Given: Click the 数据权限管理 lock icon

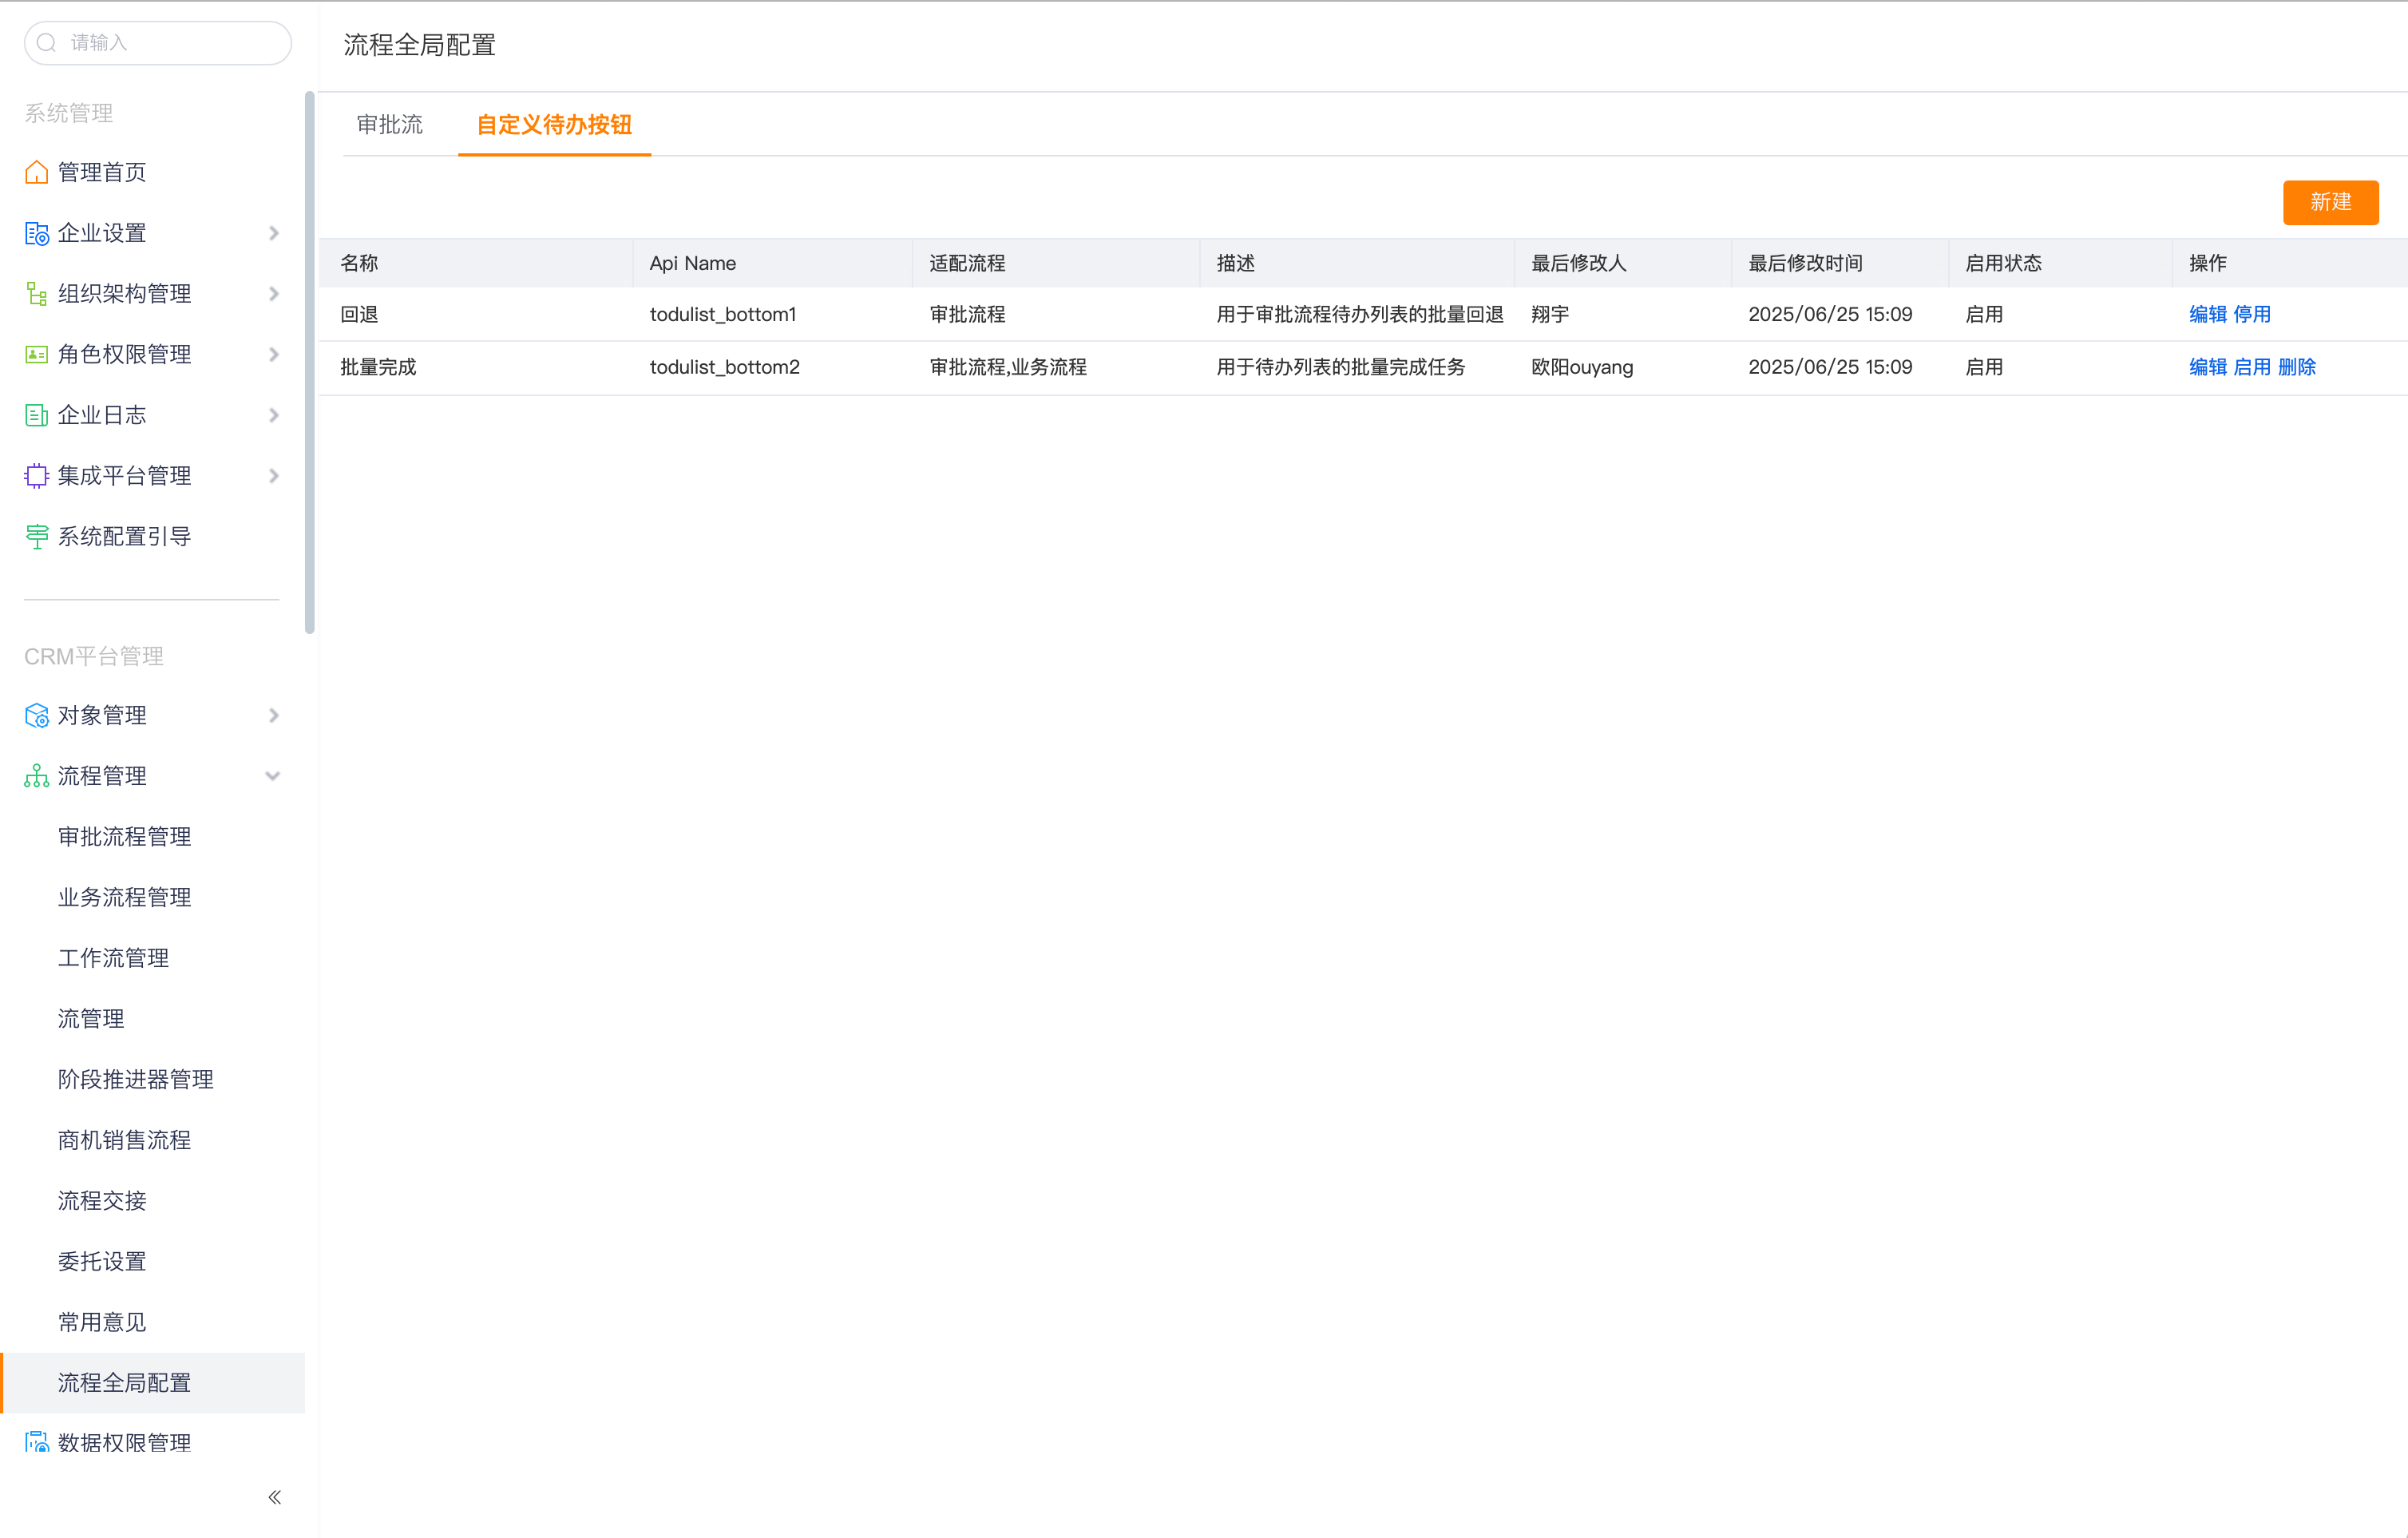Looking at the screenshot, I should (x=36, y=1443).
